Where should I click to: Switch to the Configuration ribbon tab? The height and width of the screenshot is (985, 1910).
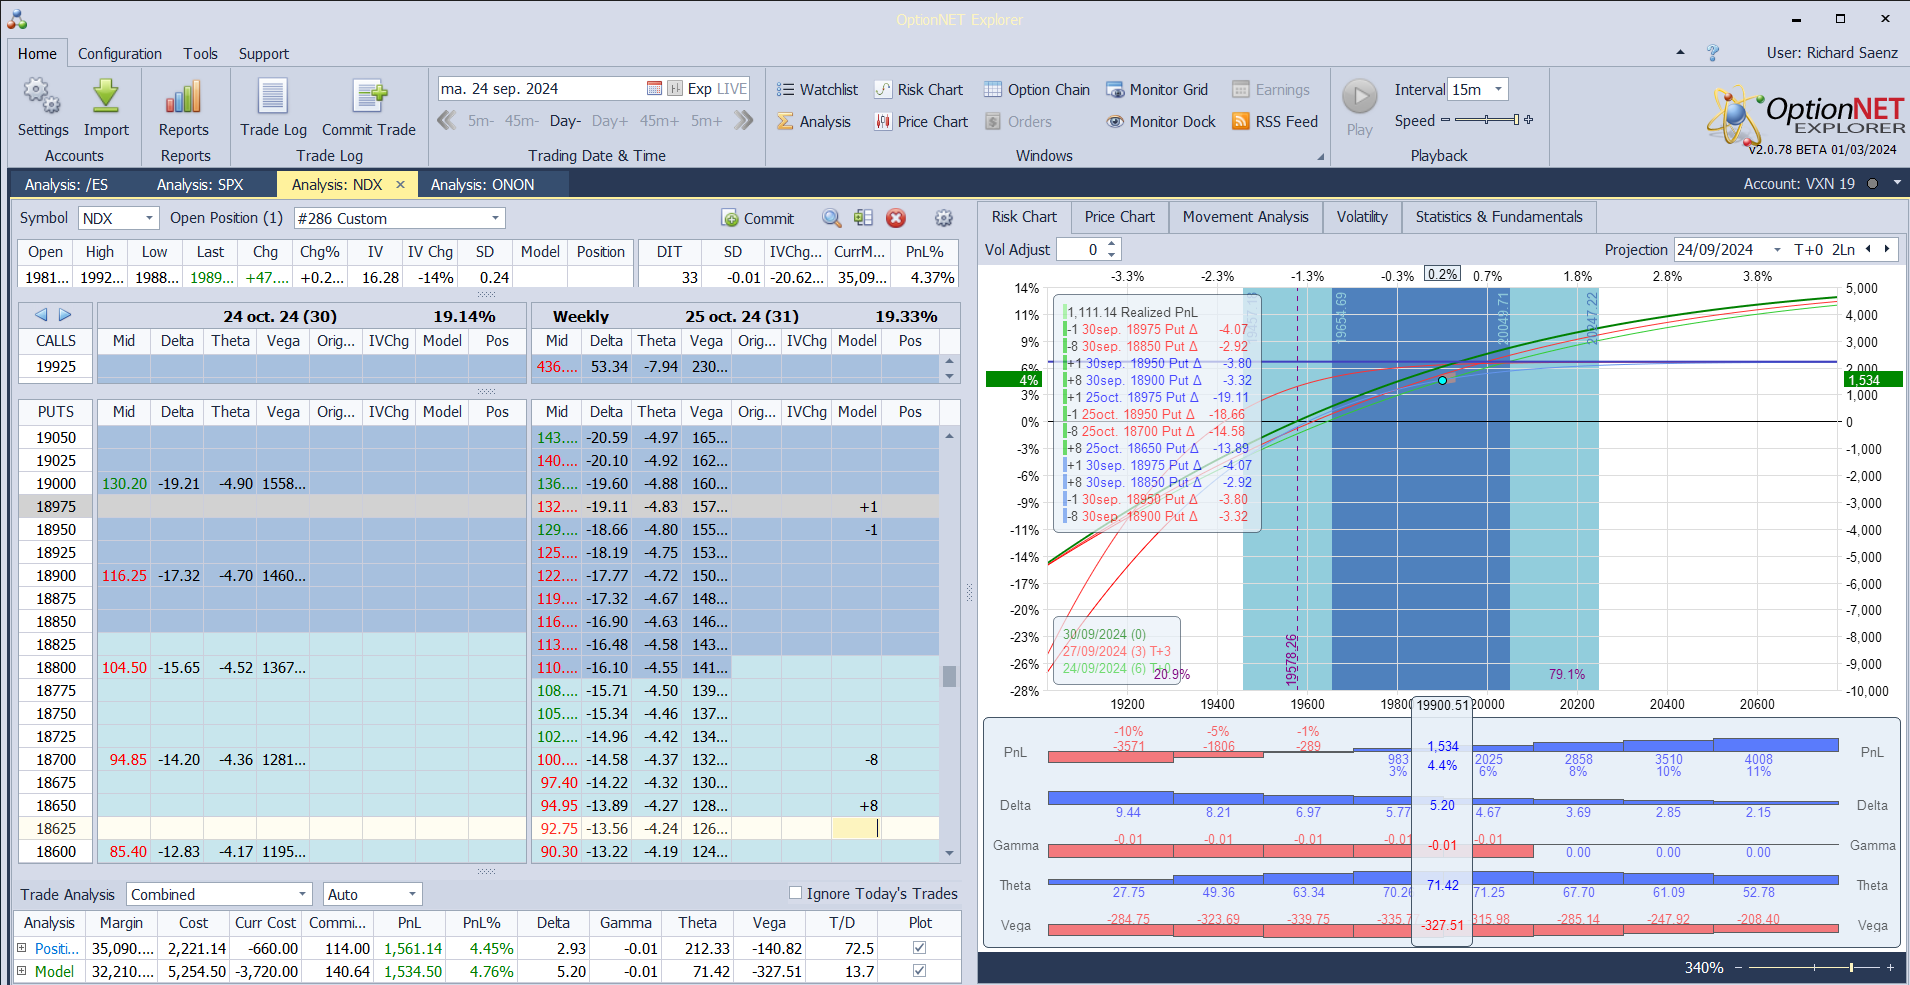click(120, 54)
